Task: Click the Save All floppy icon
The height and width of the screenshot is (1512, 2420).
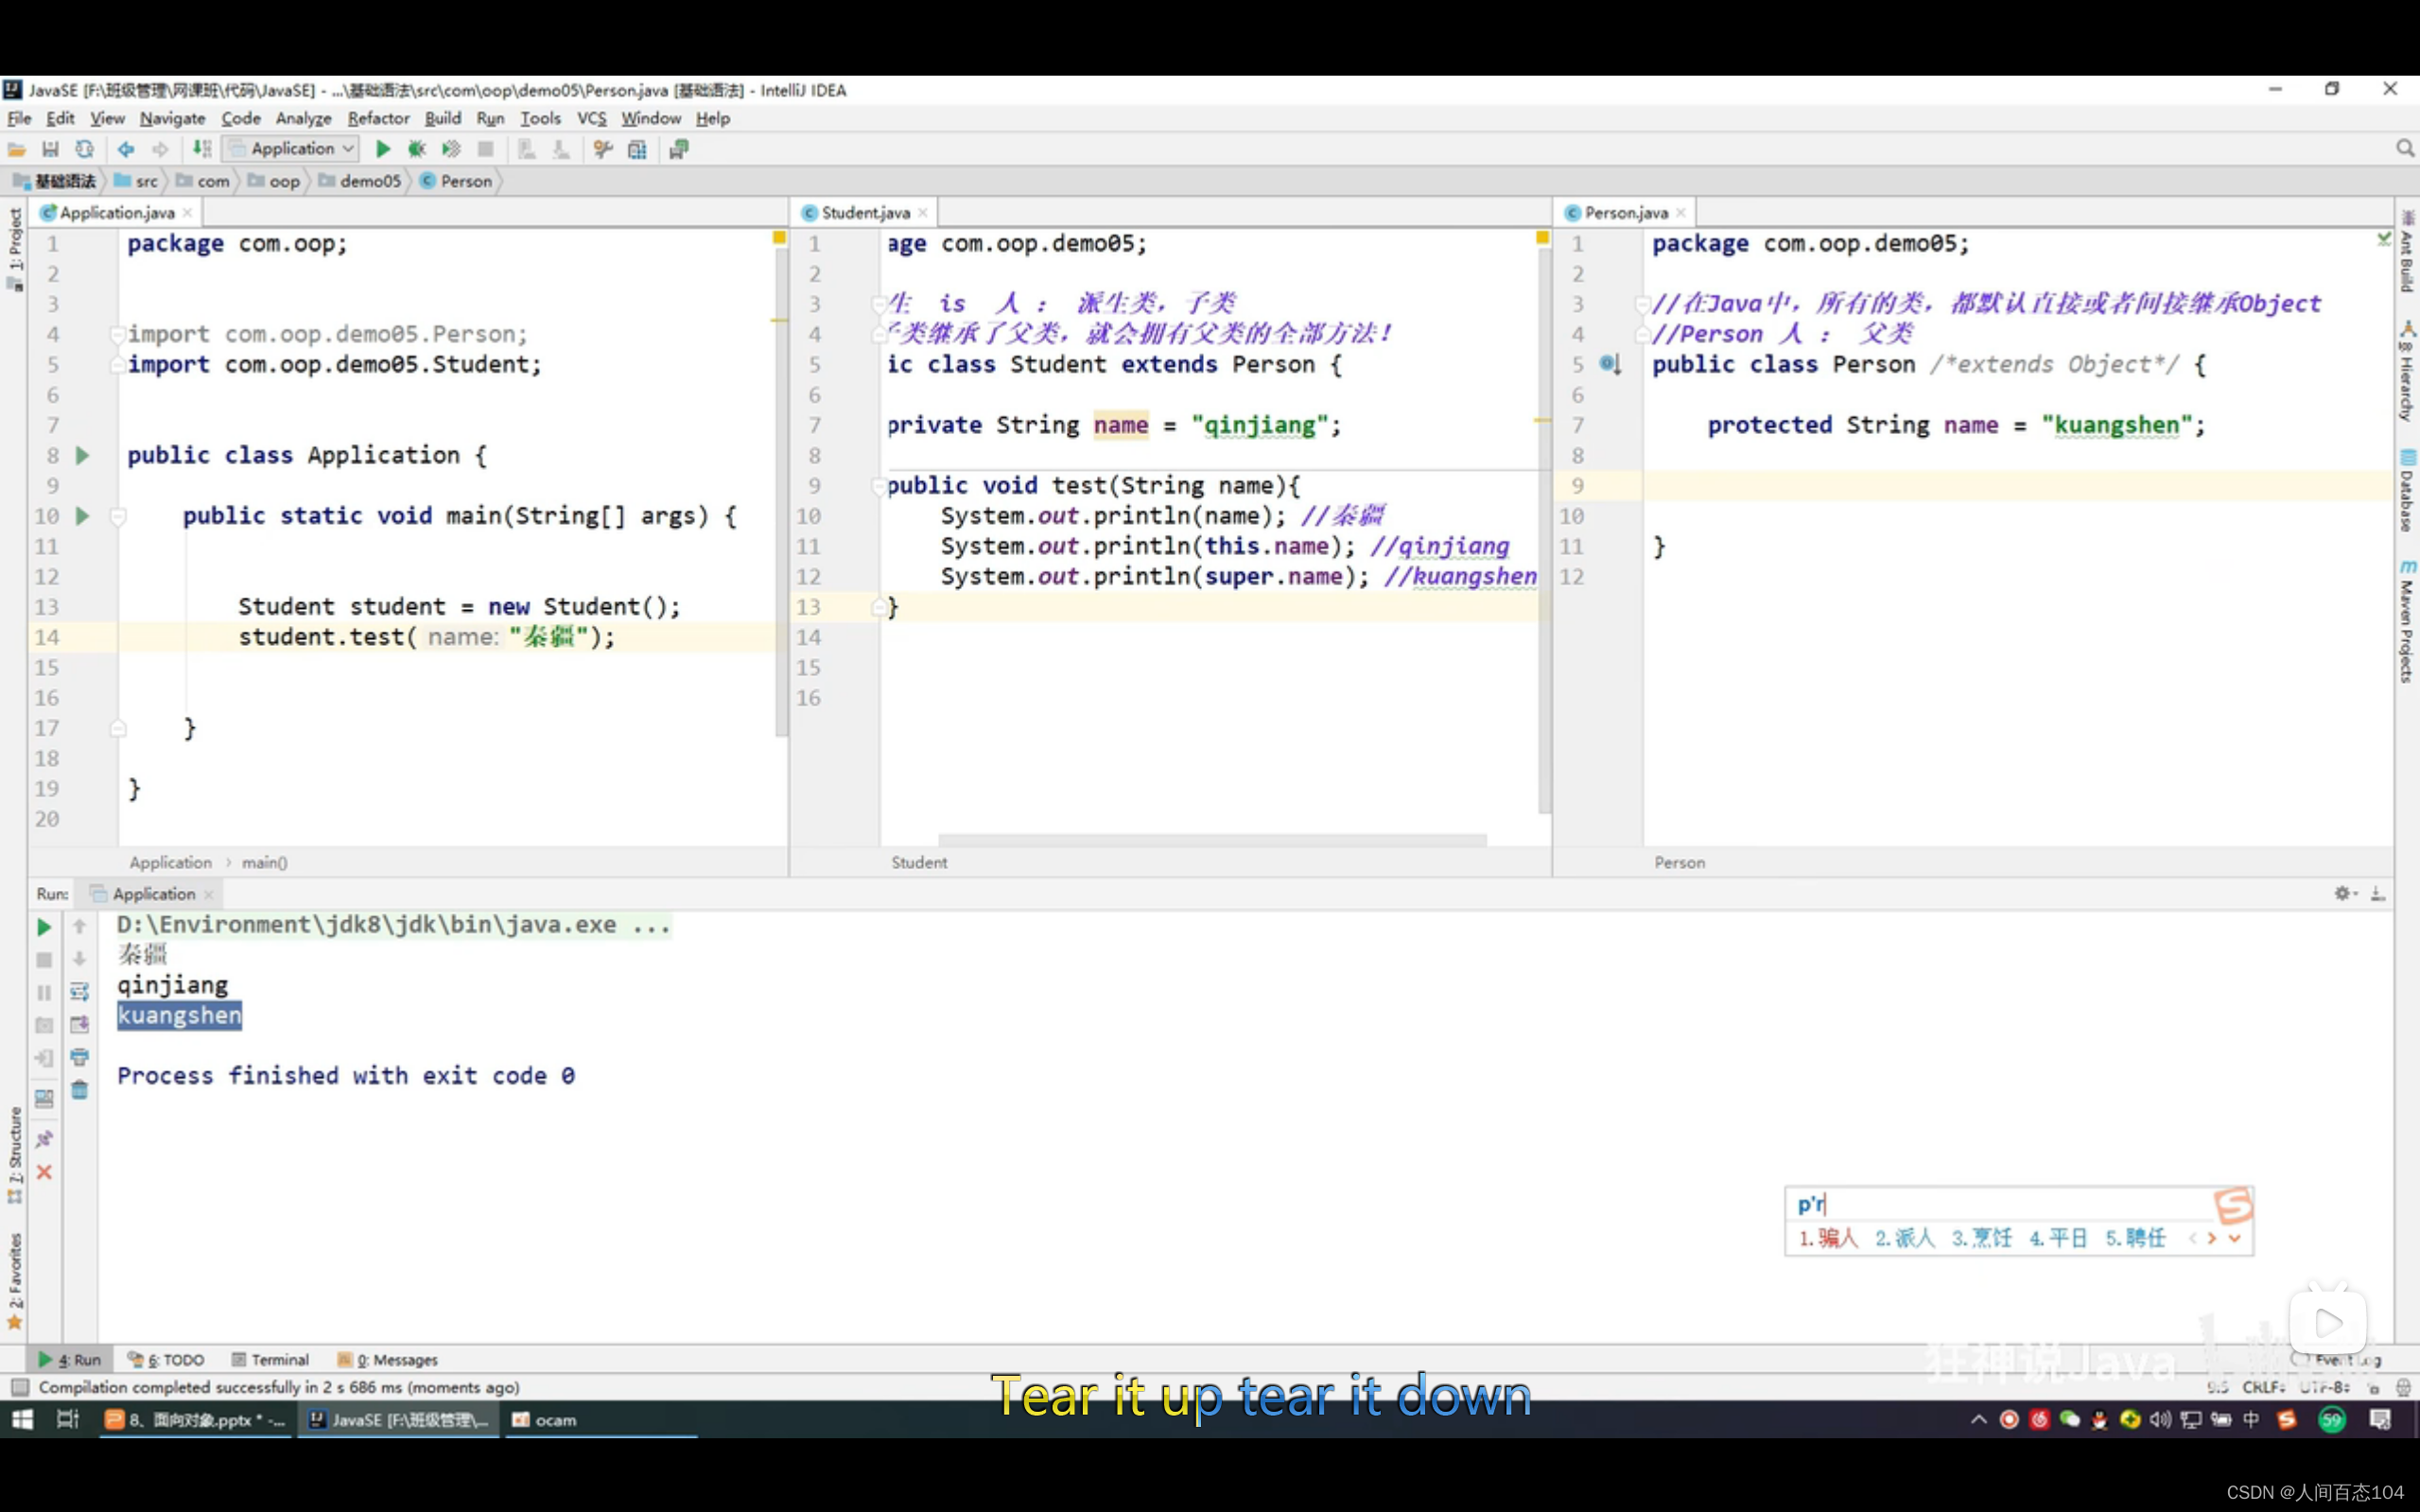Action: click(x=50, y=149)
